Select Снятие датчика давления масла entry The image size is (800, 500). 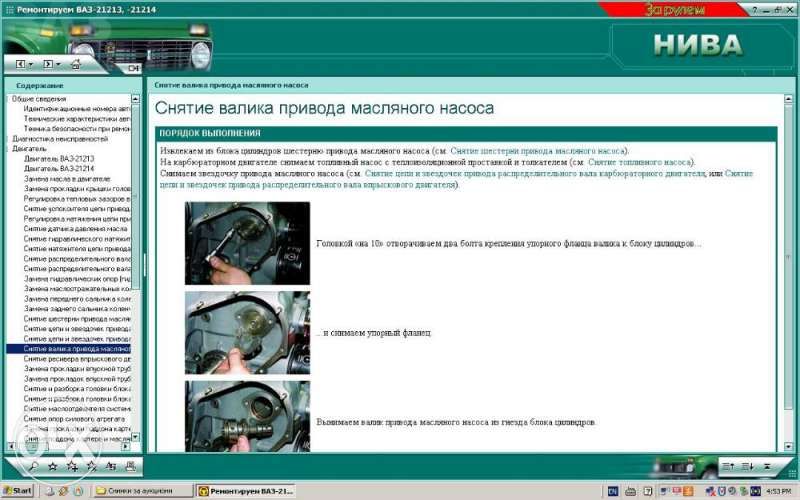click(76, 229)
